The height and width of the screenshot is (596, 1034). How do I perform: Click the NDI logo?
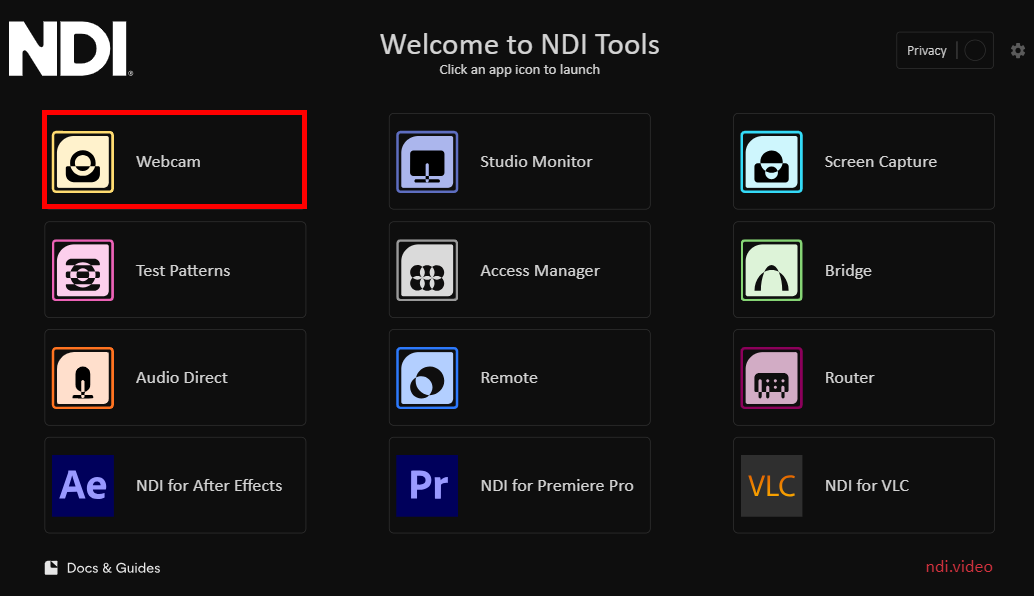pos(70,48)
